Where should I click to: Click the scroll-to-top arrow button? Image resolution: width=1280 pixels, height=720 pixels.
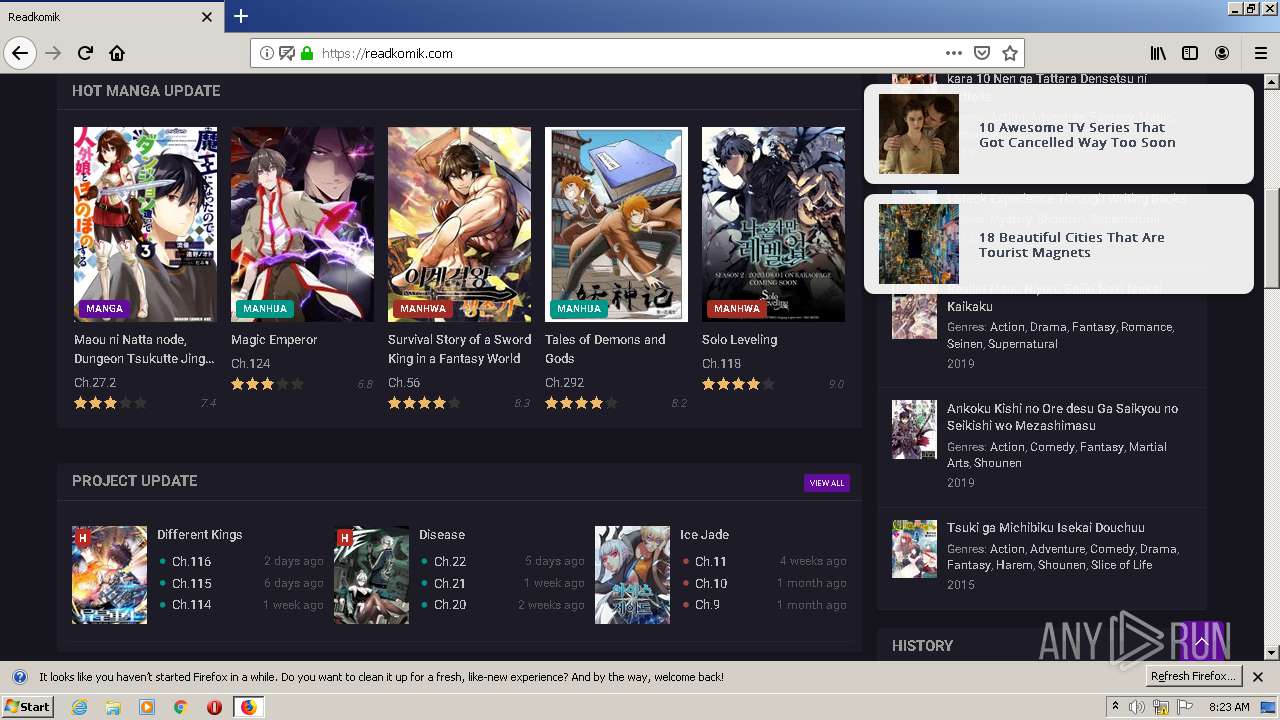tap(1201, 641)
